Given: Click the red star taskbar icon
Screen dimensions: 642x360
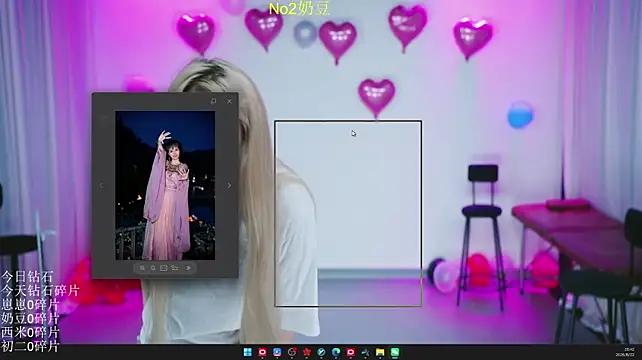Looking at the screenshot, I should [307, 352].
